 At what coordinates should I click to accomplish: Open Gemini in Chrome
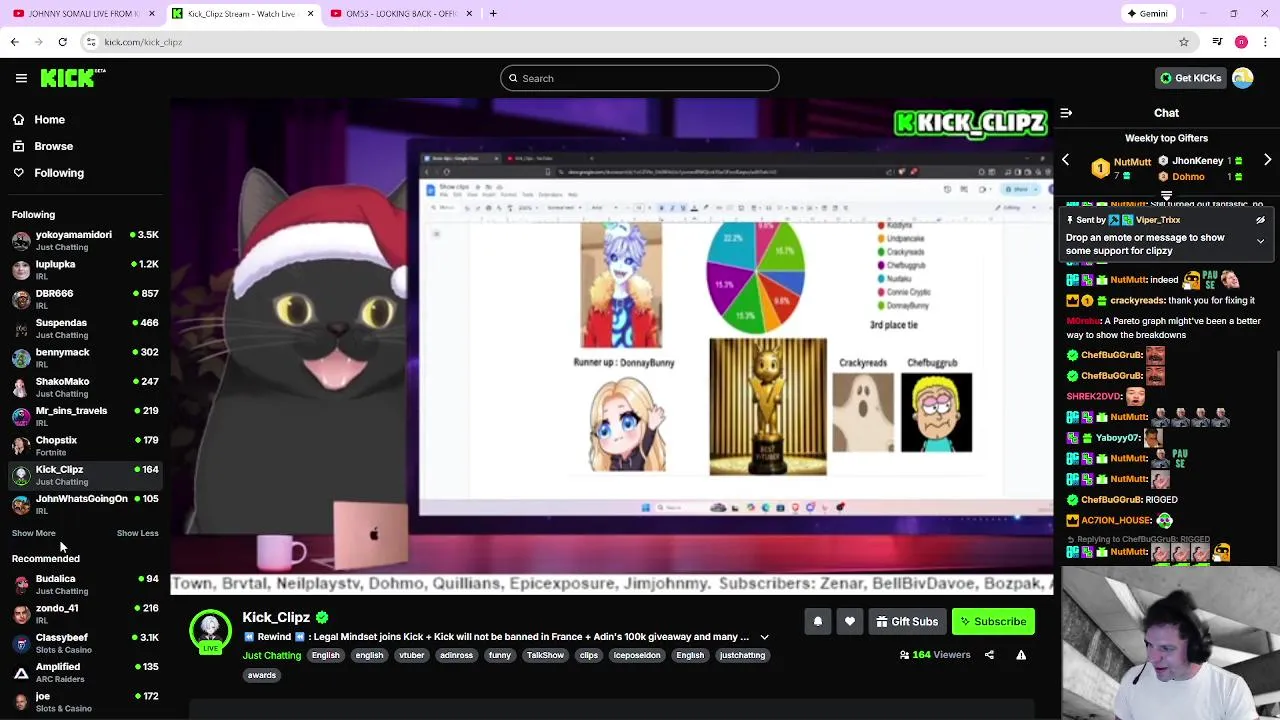point(1147,14)
